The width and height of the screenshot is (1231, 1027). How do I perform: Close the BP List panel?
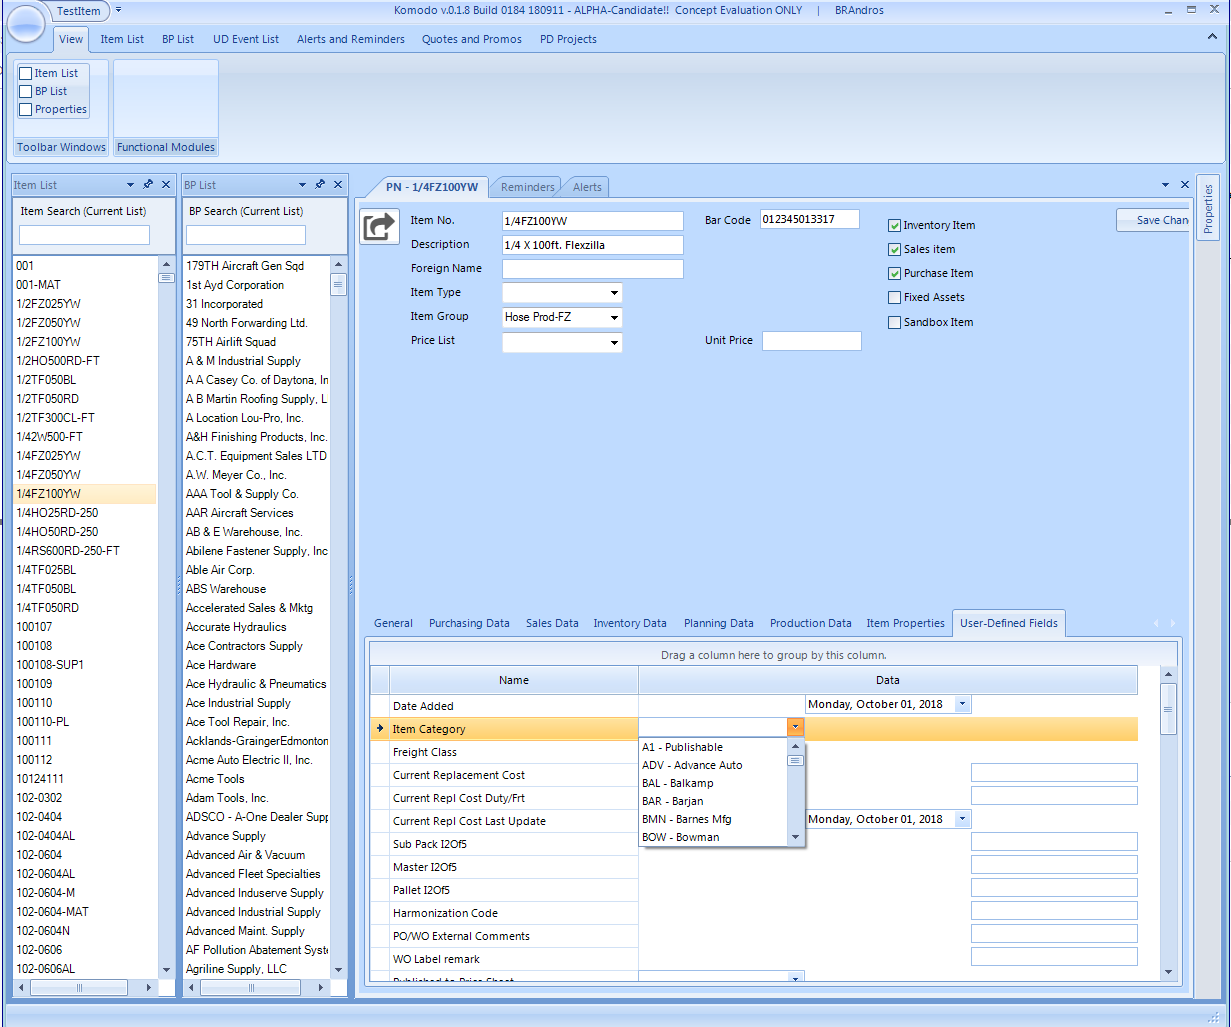pos(338,185)
